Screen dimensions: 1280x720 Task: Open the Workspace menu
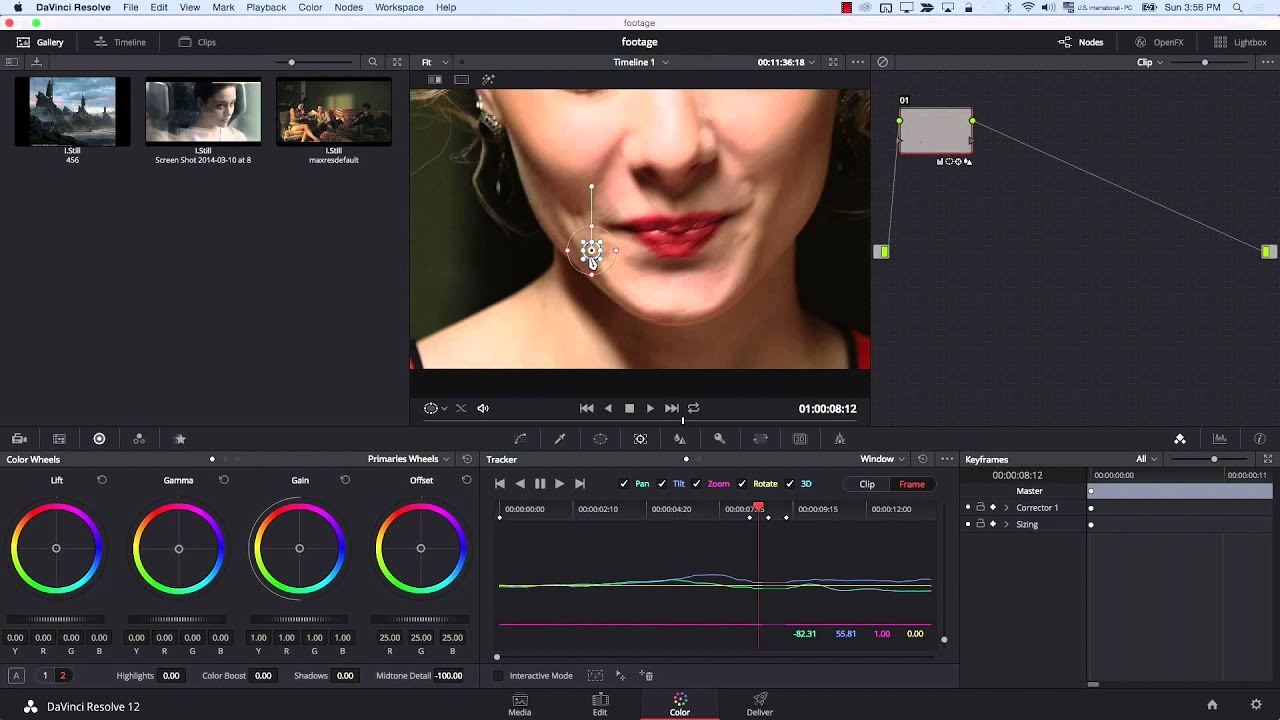[399, 7]
